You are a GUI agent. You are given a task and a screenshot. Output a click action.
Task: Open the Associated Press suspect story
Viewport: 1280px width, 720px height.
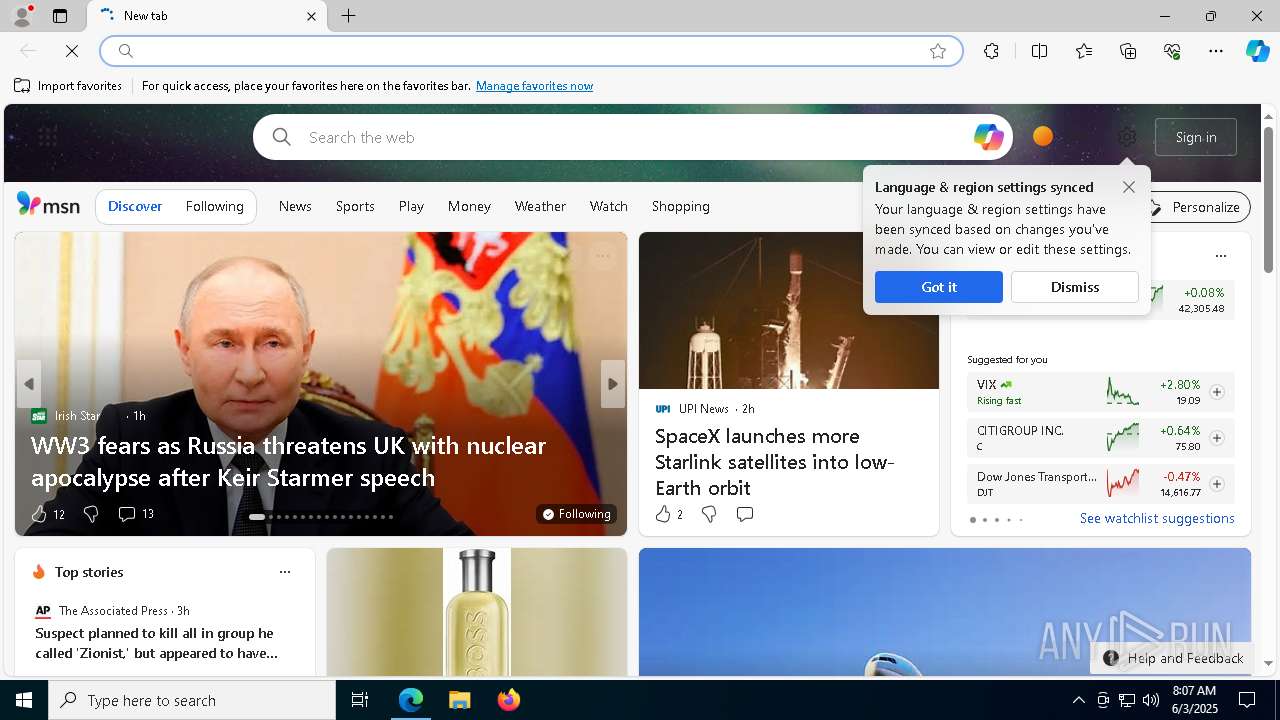(157, 643)
